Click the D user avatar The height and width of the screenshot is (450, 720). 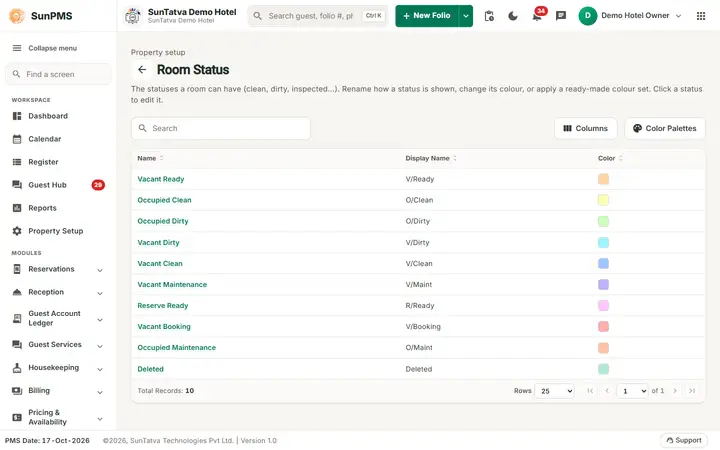[587, 16]
